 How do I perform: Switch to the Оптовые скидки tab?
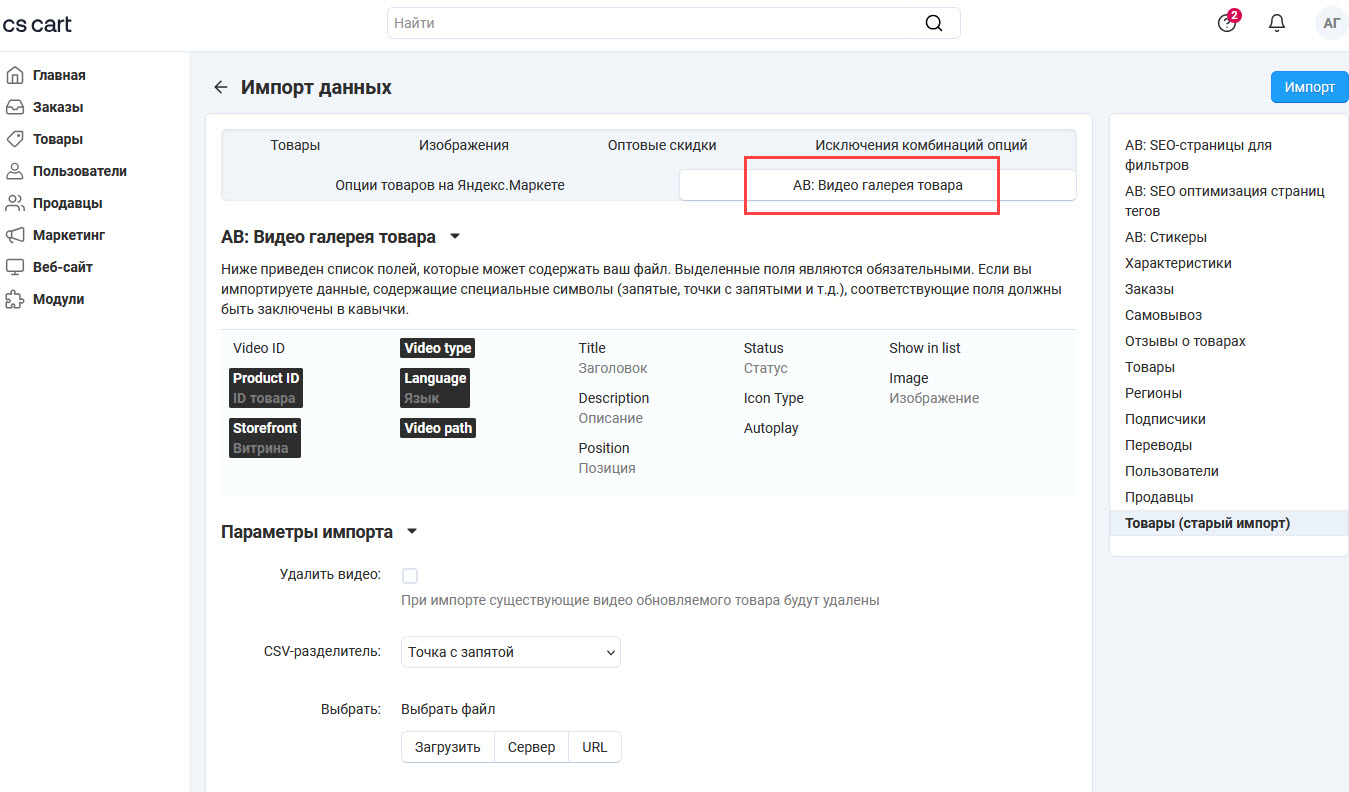[x=661, y=145]
